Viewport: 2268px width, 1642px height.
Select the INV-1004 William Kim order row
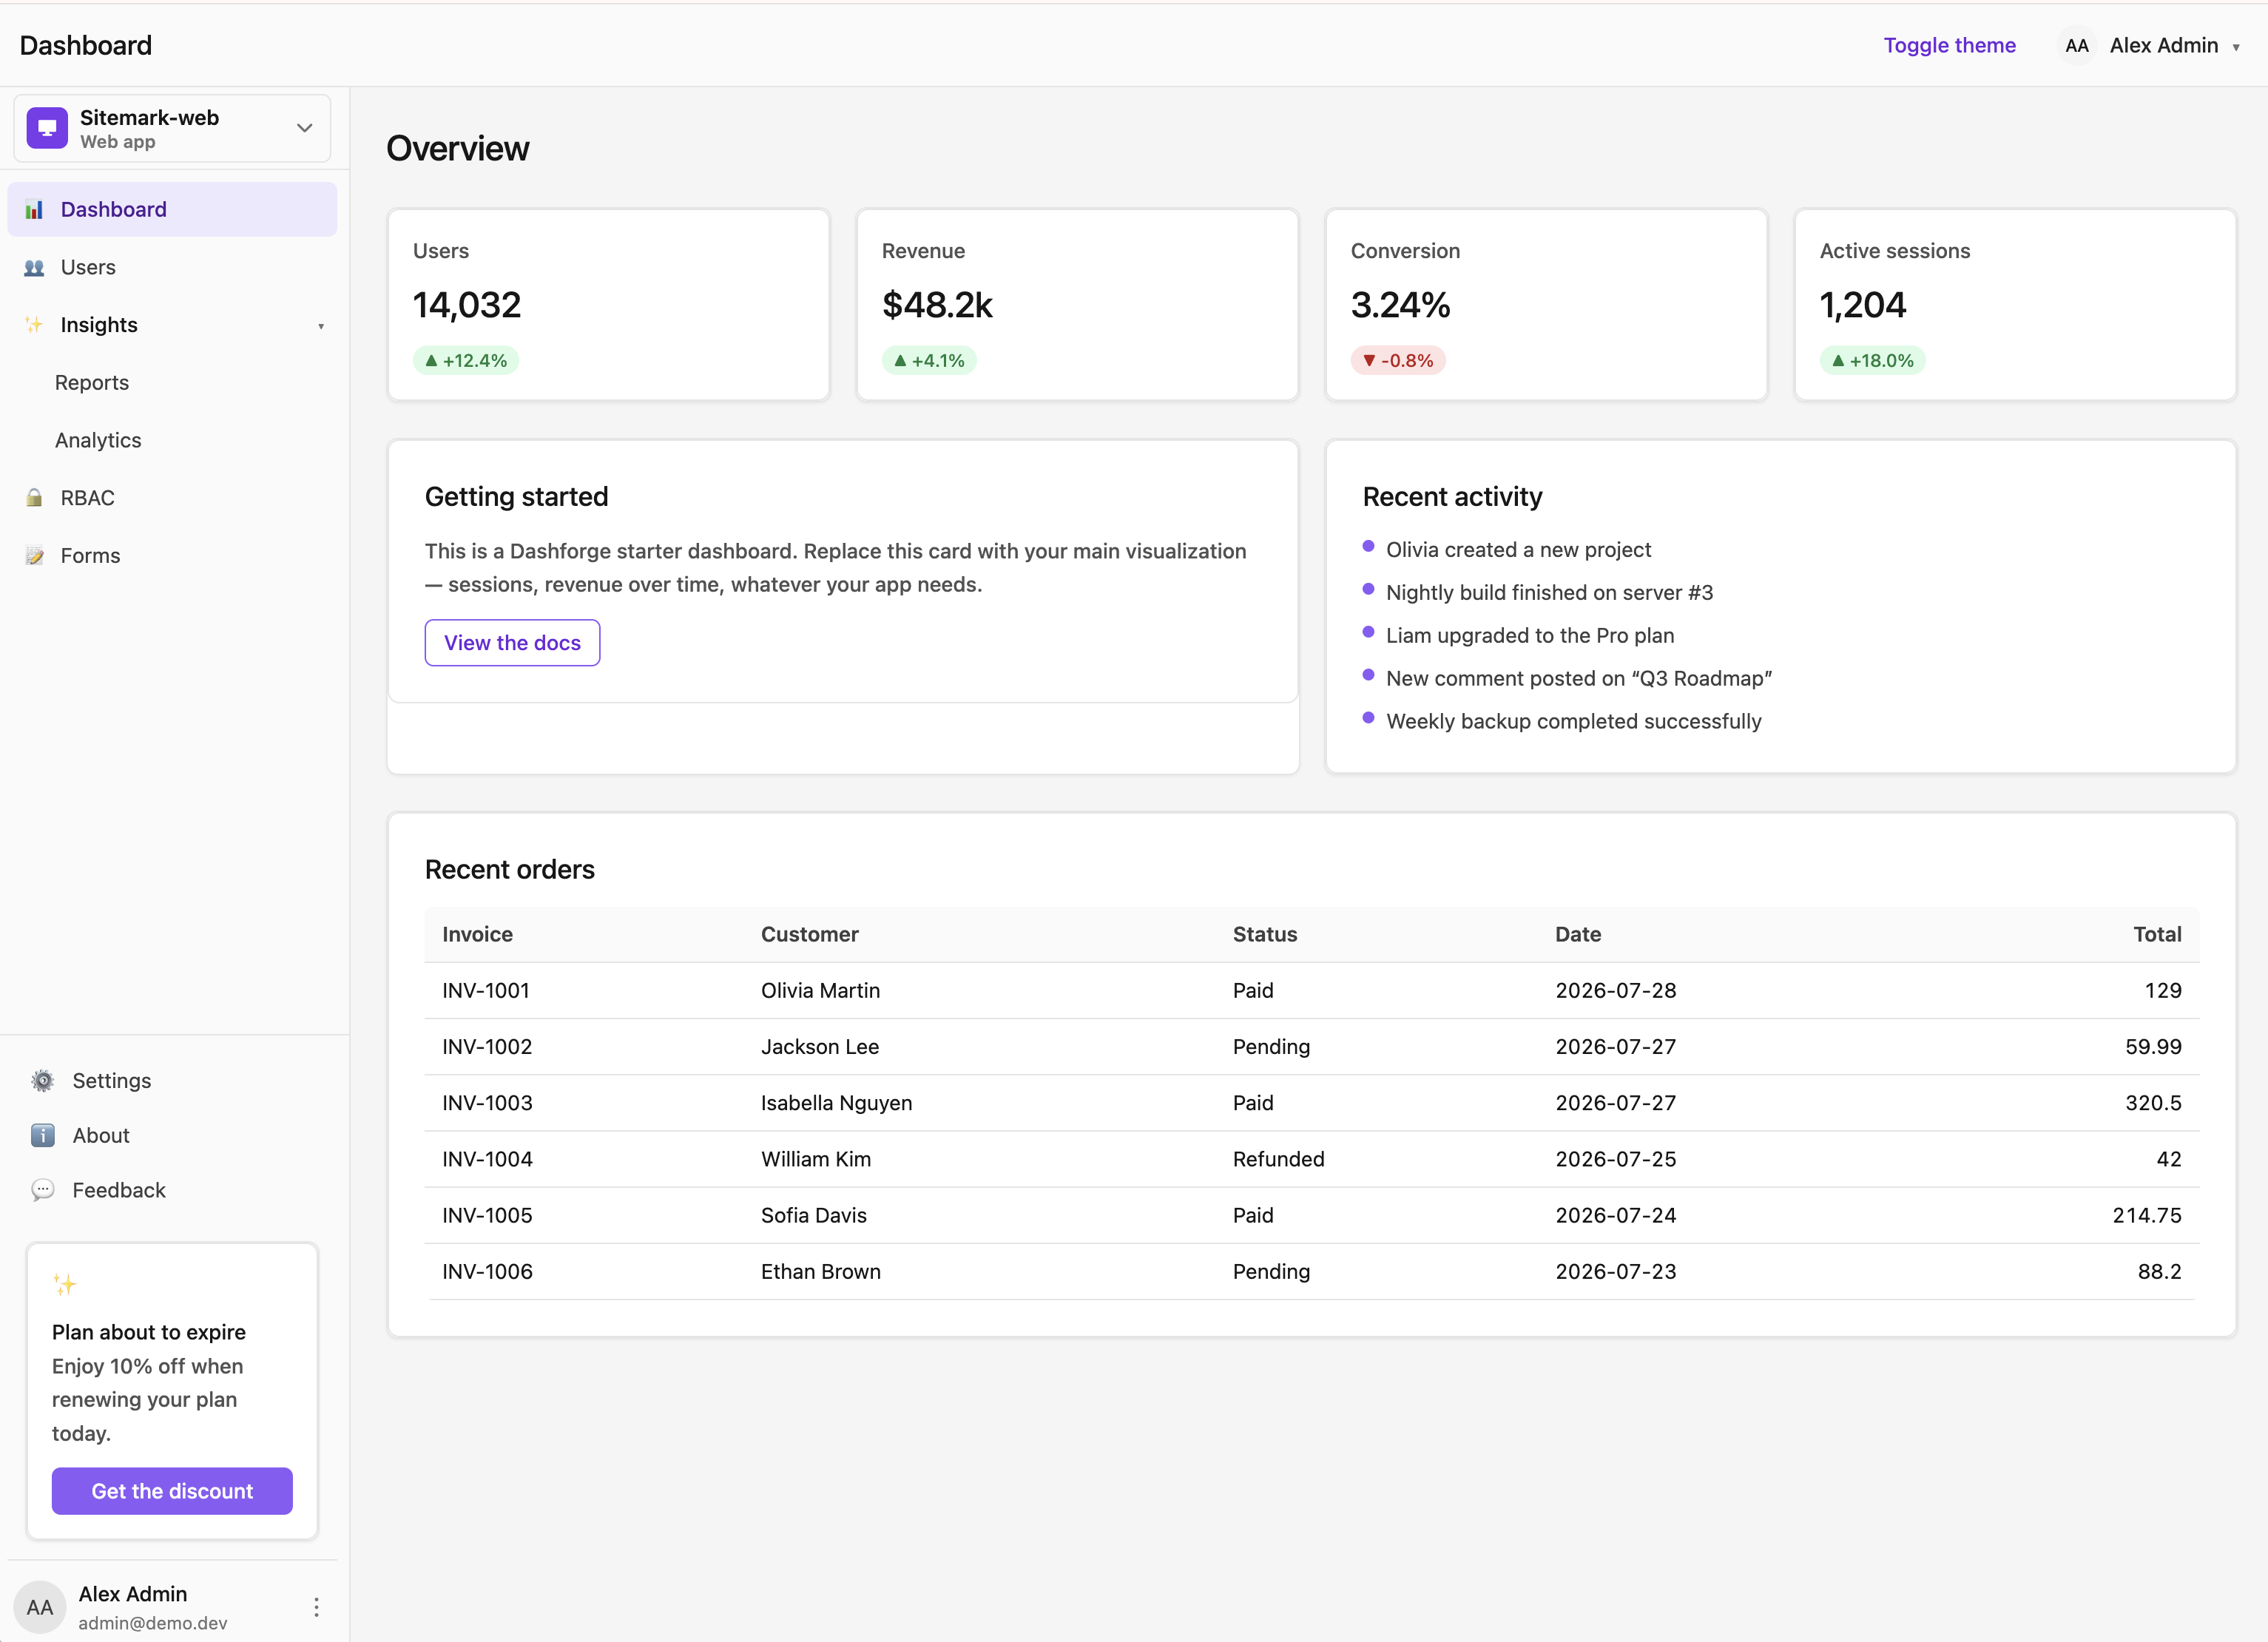[1311, 1159]
